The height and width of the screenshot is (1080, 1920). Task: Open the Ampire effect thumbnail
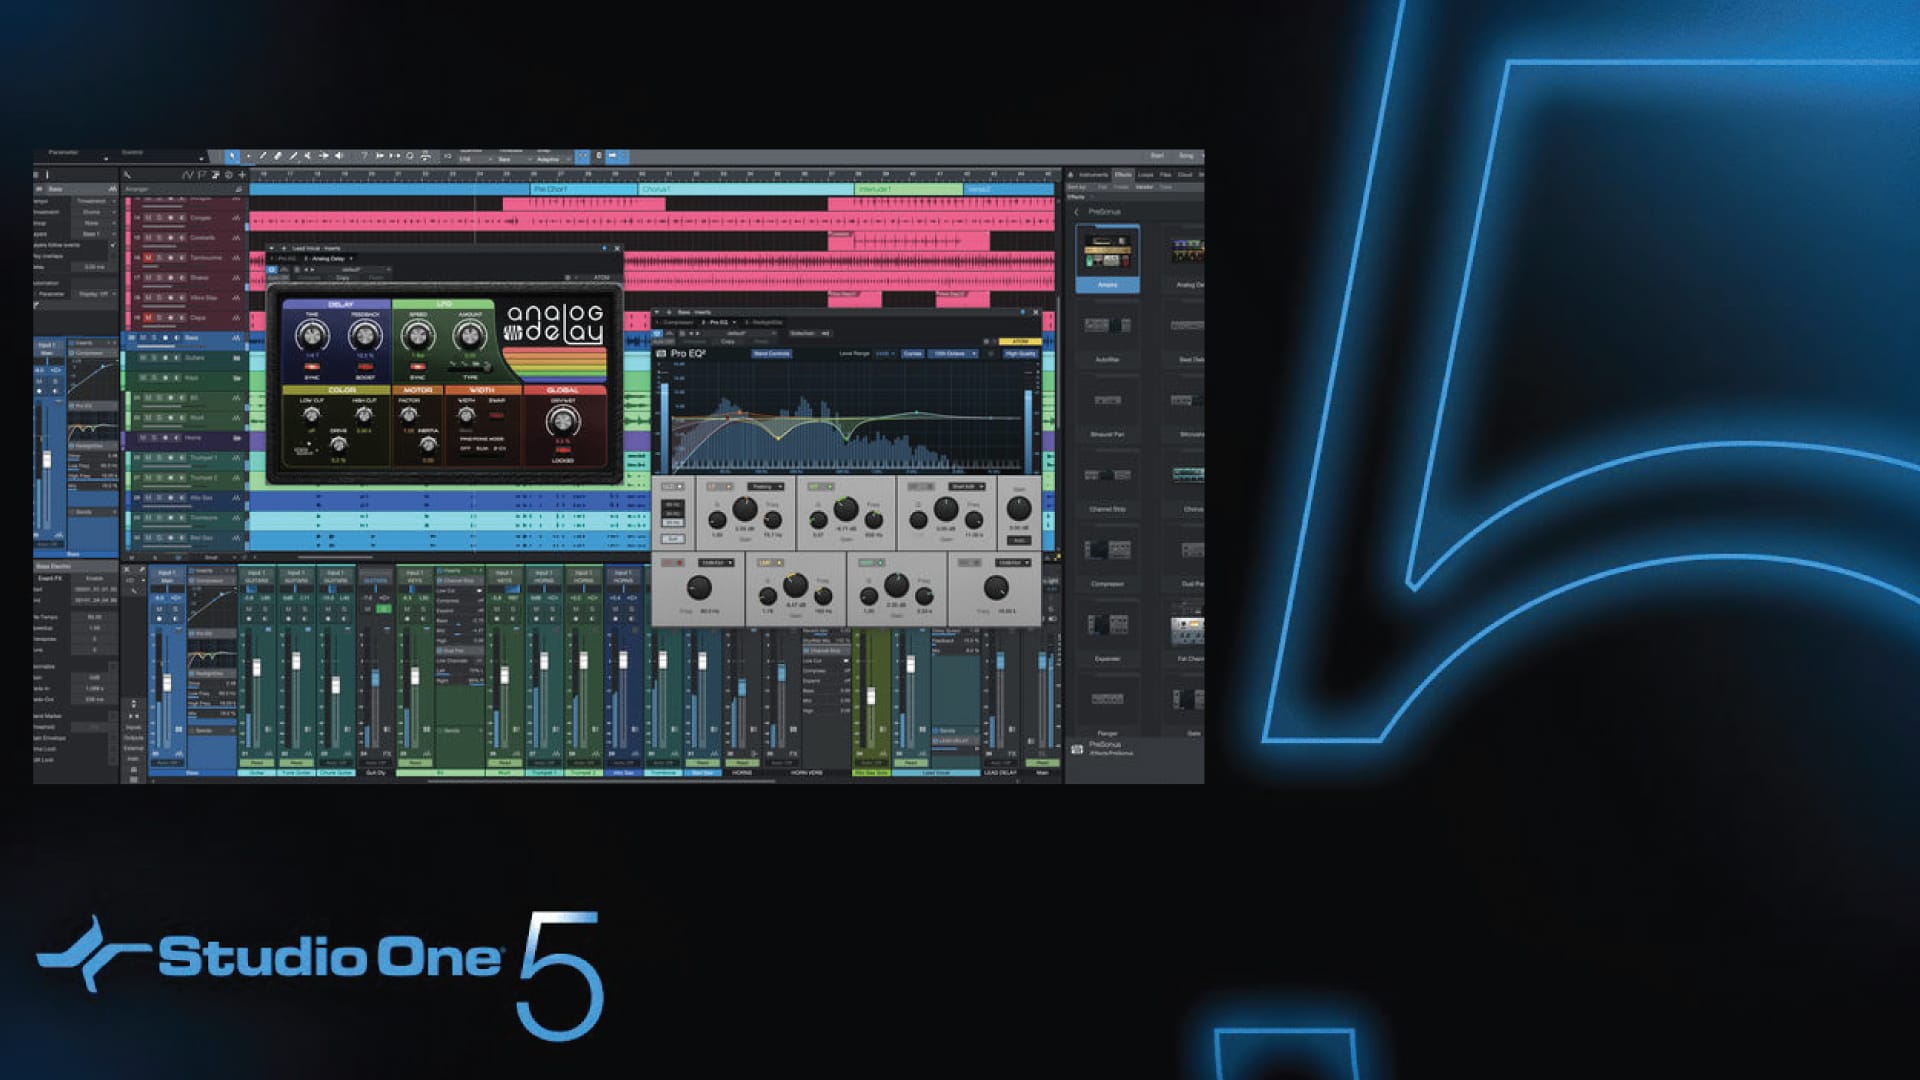tap(1107, 253)
